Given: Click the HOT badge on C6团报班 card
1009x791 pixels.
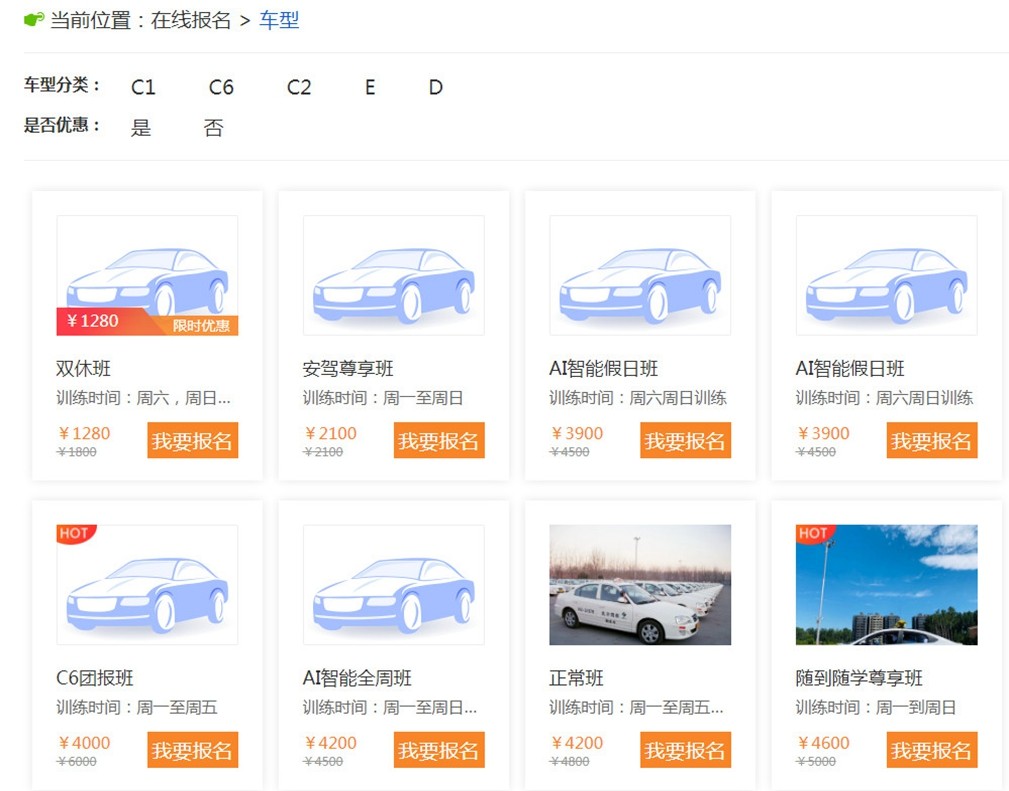Looking at the screenshot, I should [x=75, y=533].
